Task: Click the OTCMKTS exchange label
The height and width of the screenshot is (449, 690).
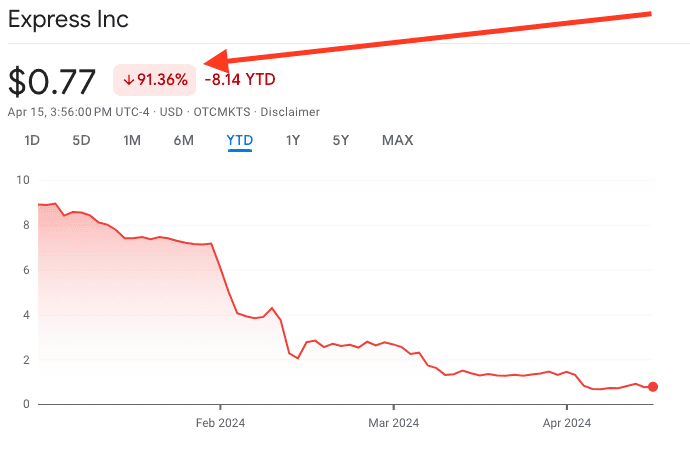Action: pyautogui.click(x=222, y=112)
